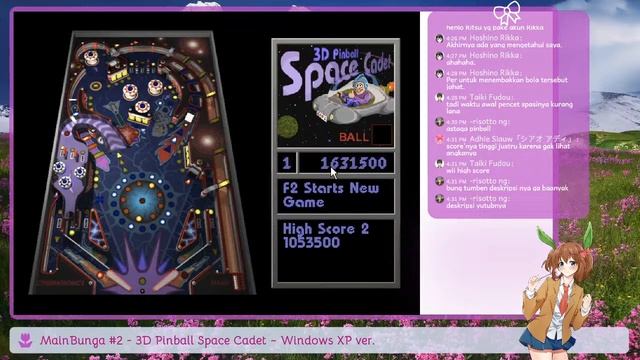Click the 'Akhirnya ada yang mengetahui saya' message
Screen dimensions: 640x360
click(503, 45)
